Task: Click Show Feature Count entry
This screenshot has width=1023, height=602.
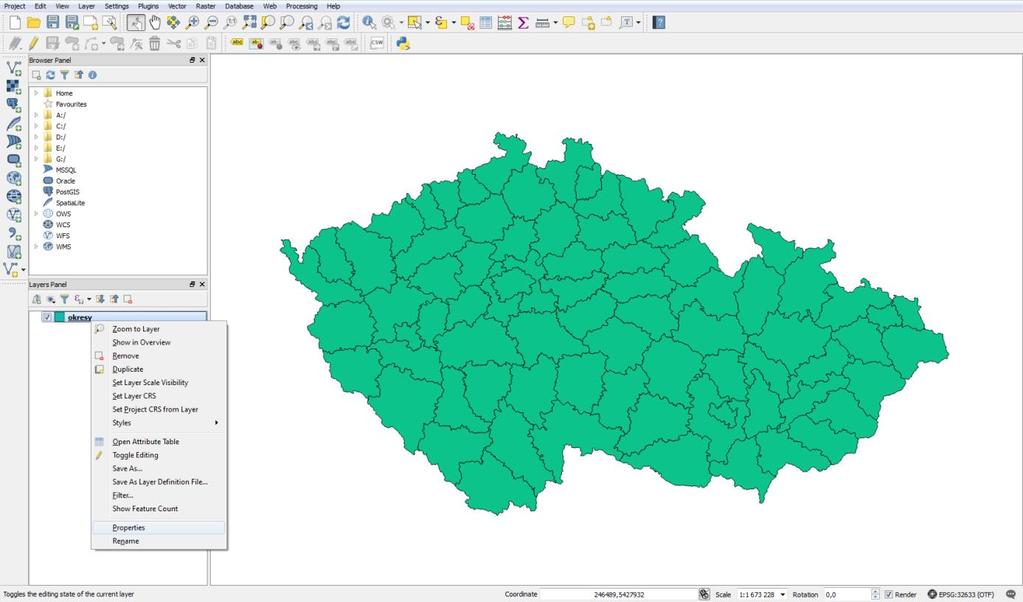Action: 159,509
